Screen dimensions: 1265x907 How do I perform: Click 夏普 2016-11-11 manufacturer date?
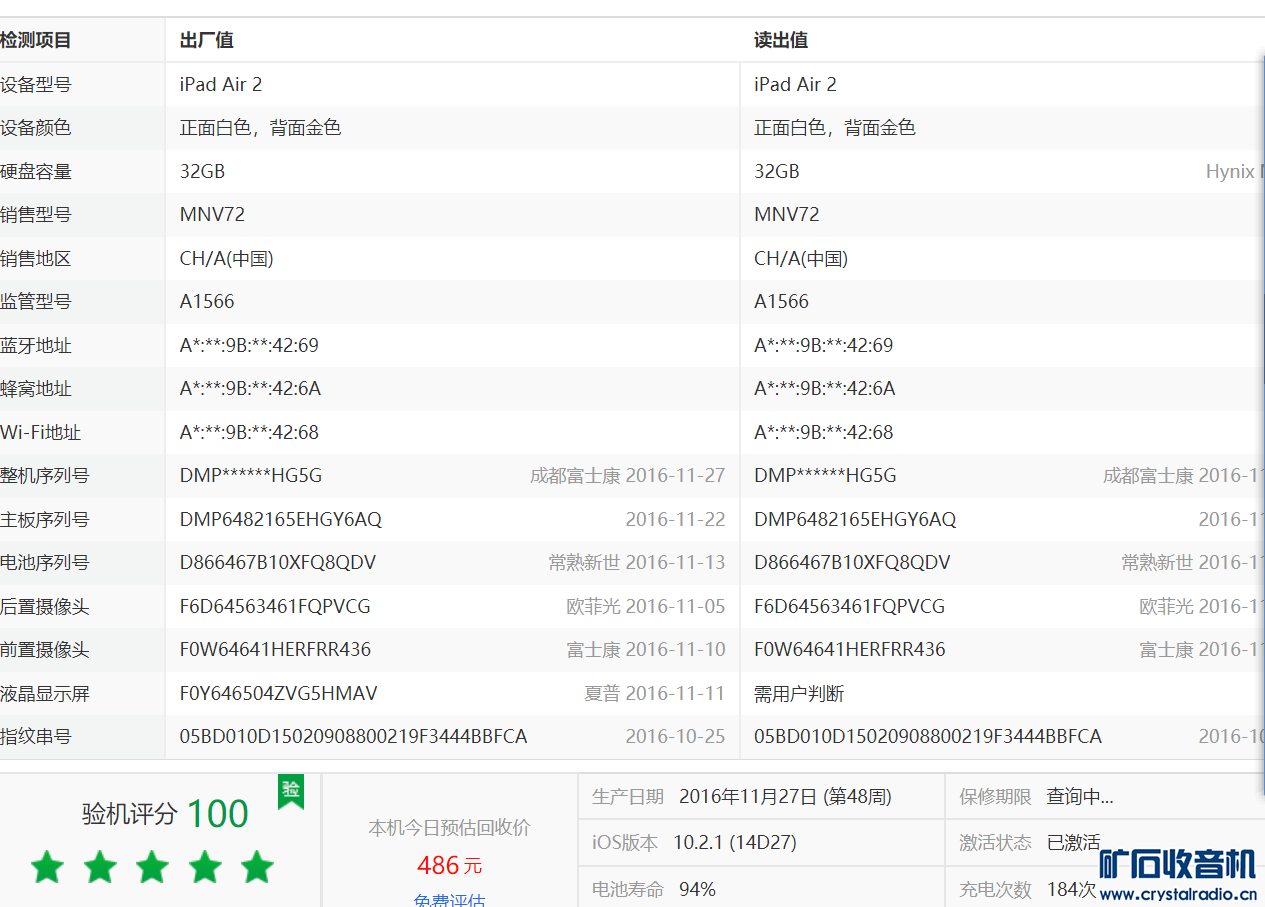[x=655, y=694]
